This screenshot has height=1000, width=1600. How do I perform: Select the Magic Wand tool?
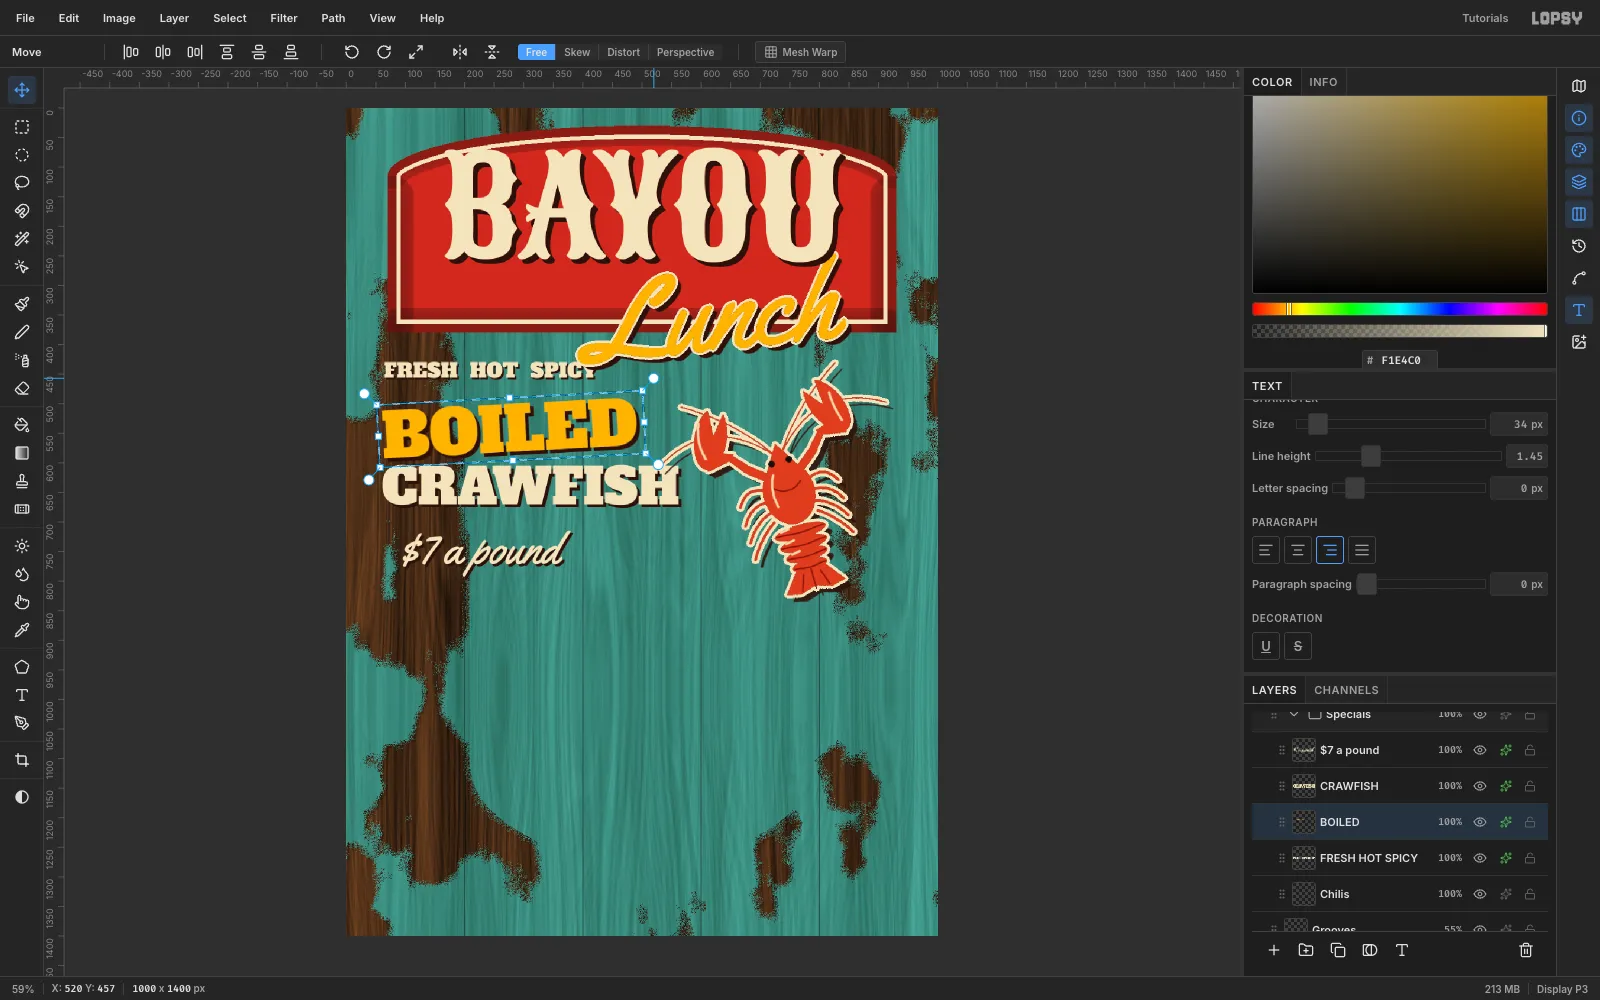pos(22,239)
